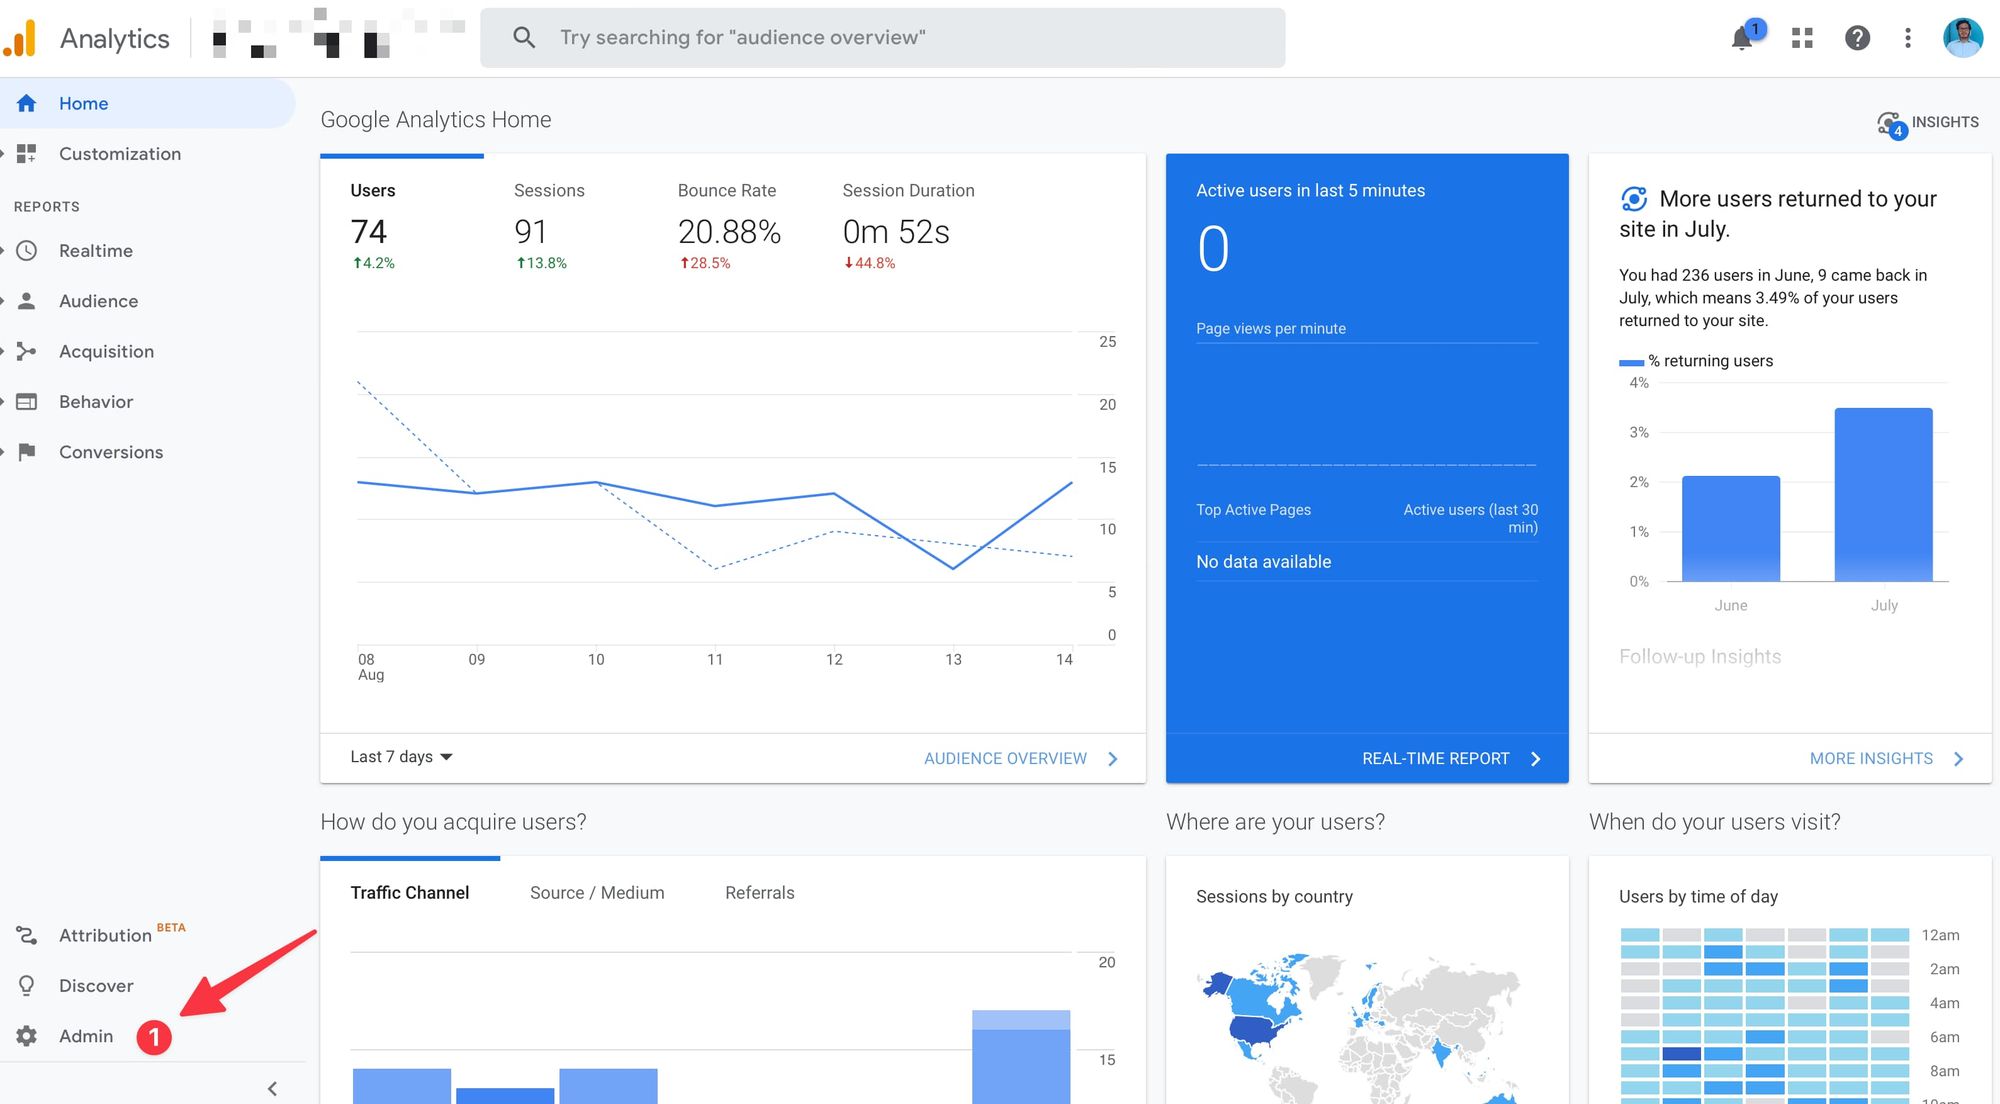Viewport: 2000px width, 1104px height.
Task: Click arrow beside MORE INSIGHTS
Action: [1959, 759]
